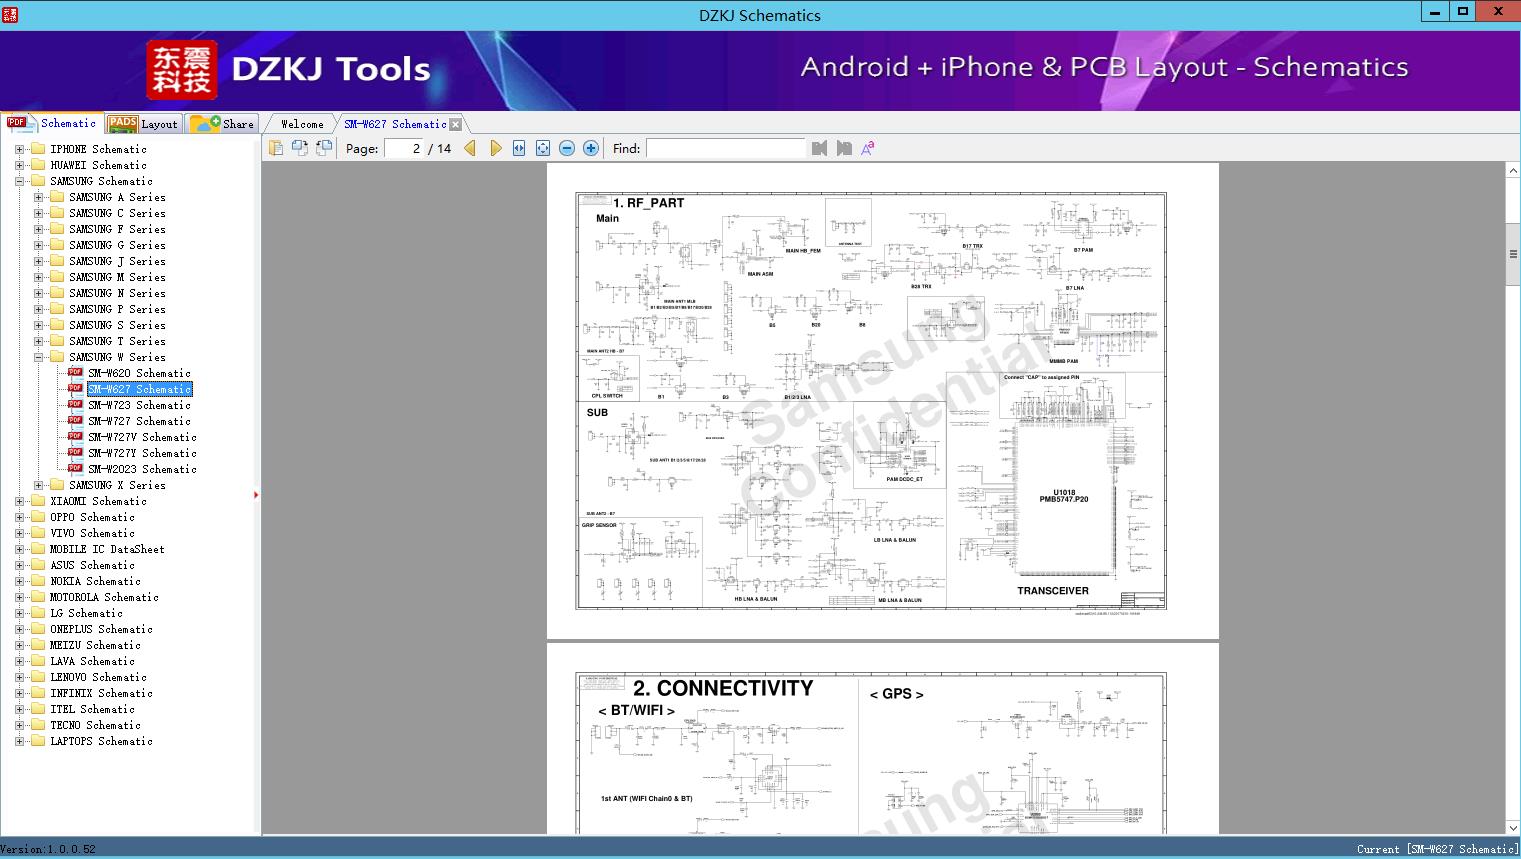This screenshot has height=859, width=1521.
Task: Click the folder icon beside LAPTOPS Schematic
Action: click(x=38, y=741)
